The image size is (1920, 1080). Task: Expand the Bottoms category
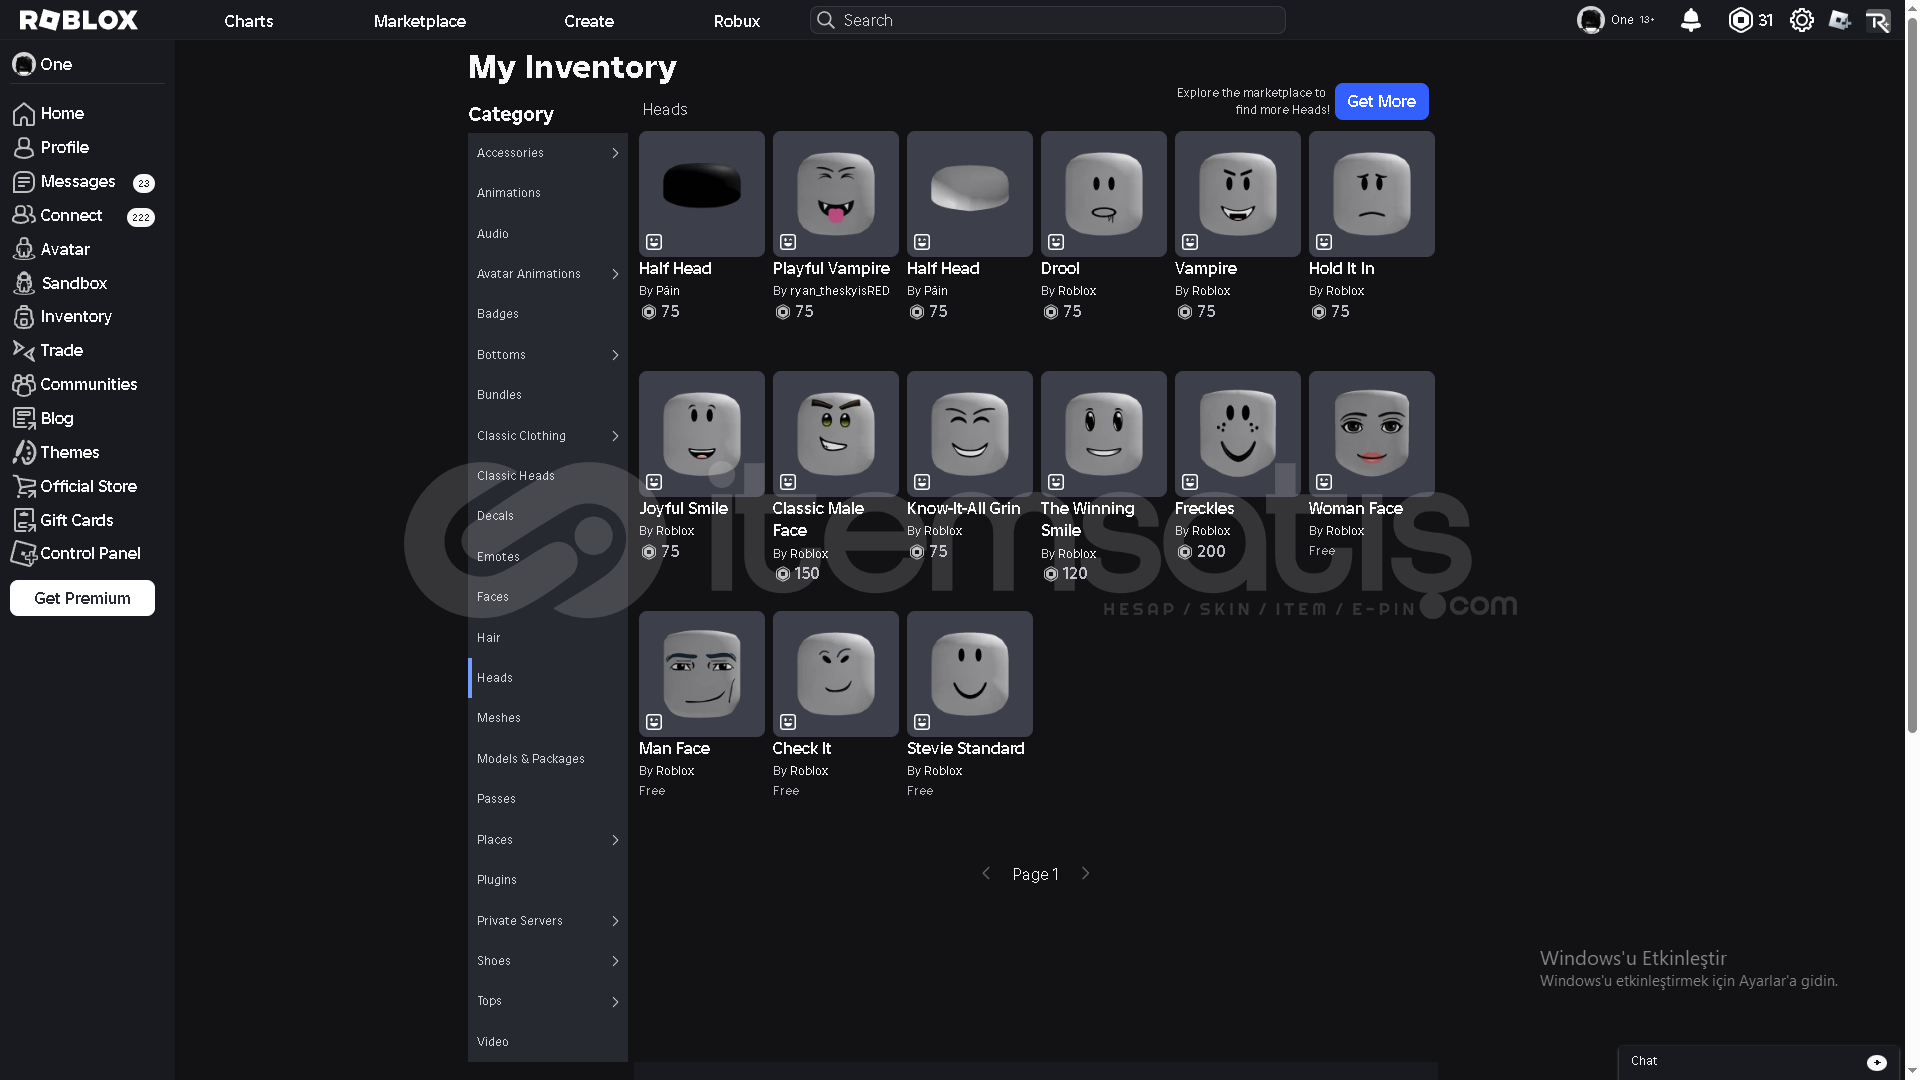[615, 355]
